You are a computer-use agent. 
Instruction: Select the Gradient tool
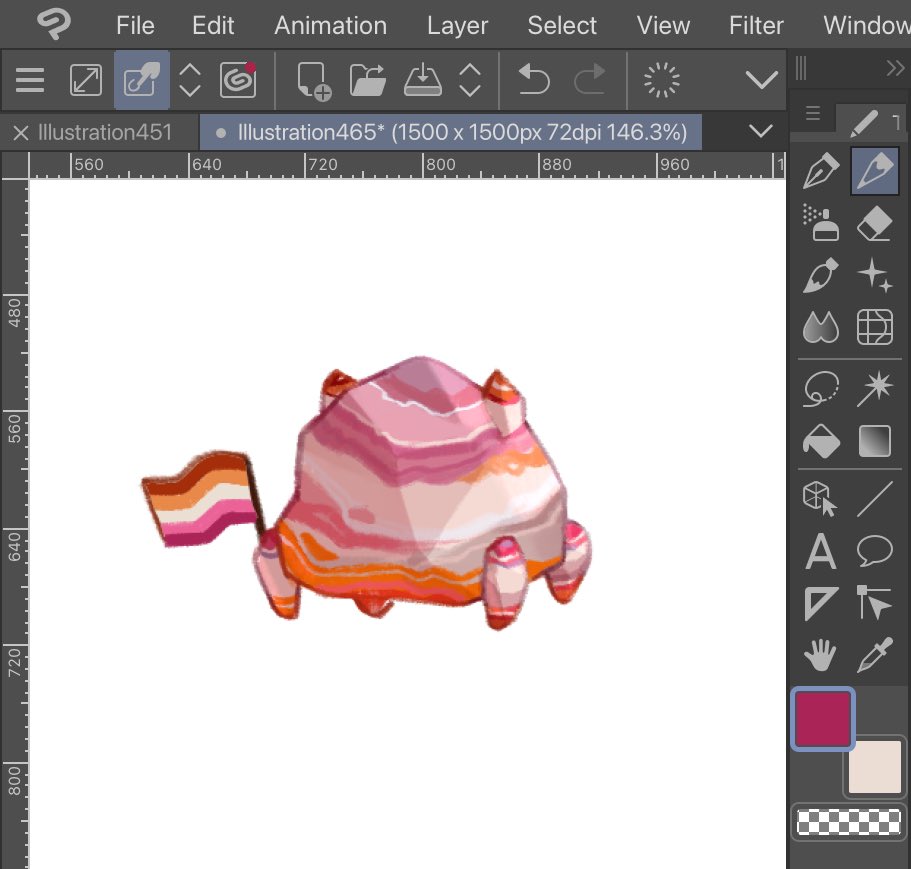click(874, 441)
